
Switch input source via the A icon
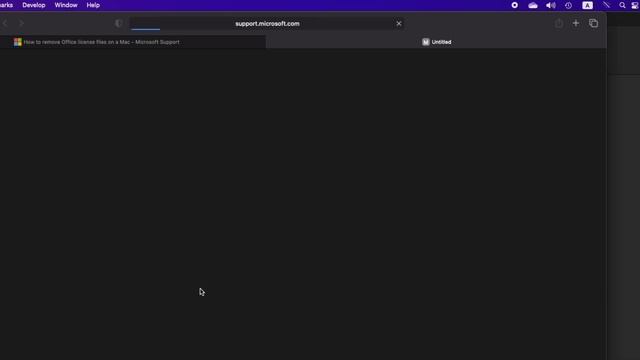pyautogui.click(x=587, y=5)
